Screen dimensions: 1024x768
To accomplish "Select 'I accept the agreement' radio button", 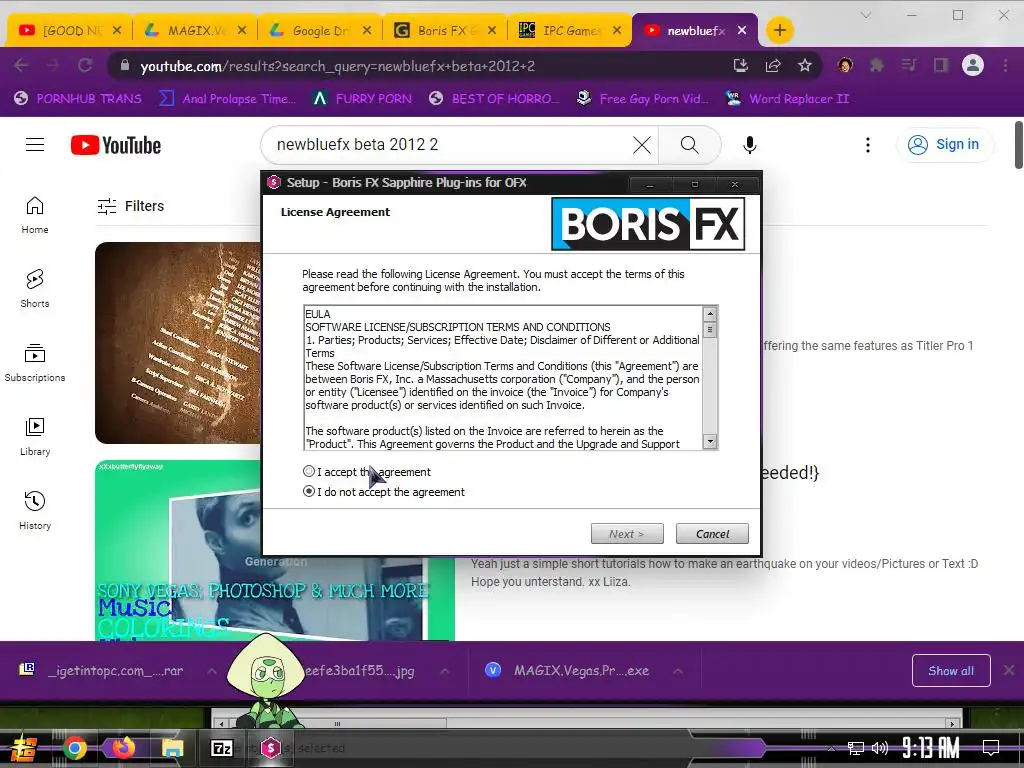I will point(309,472).
